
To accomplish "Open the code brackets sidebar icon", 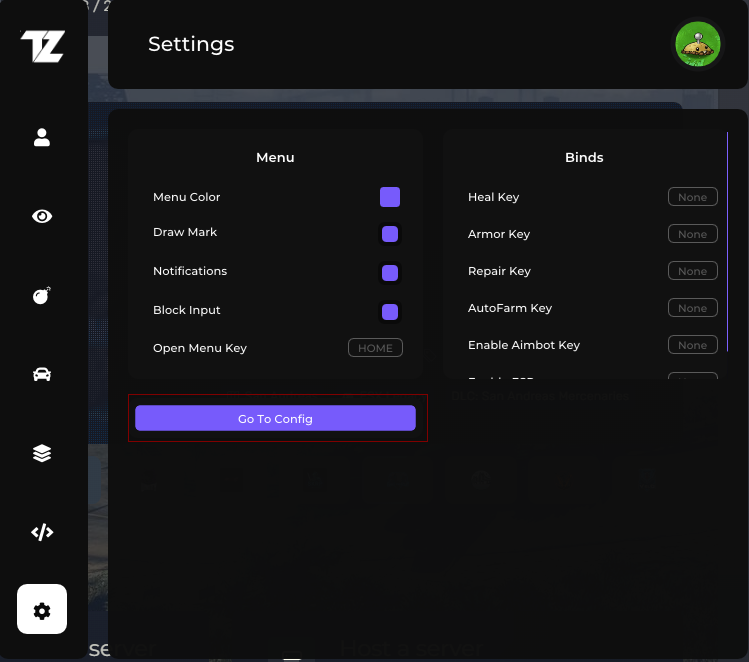I will 42,532.
